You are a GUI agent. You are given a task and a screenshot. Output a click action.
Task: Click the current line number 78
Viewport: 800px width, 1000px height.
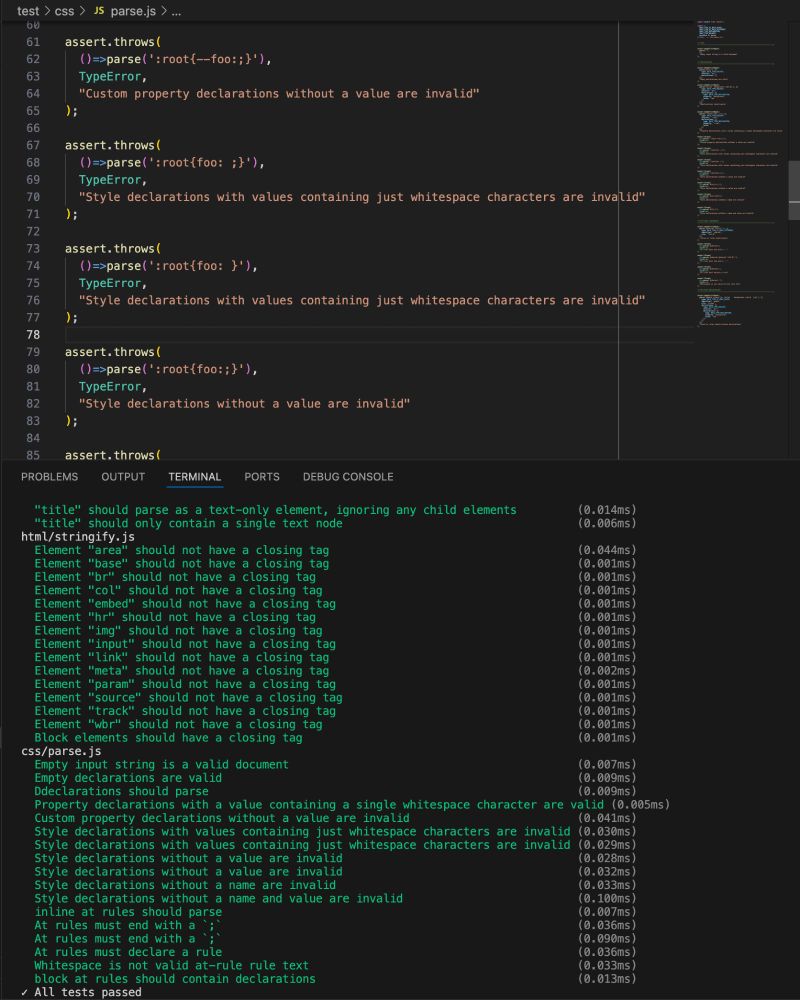pos(33,335)
